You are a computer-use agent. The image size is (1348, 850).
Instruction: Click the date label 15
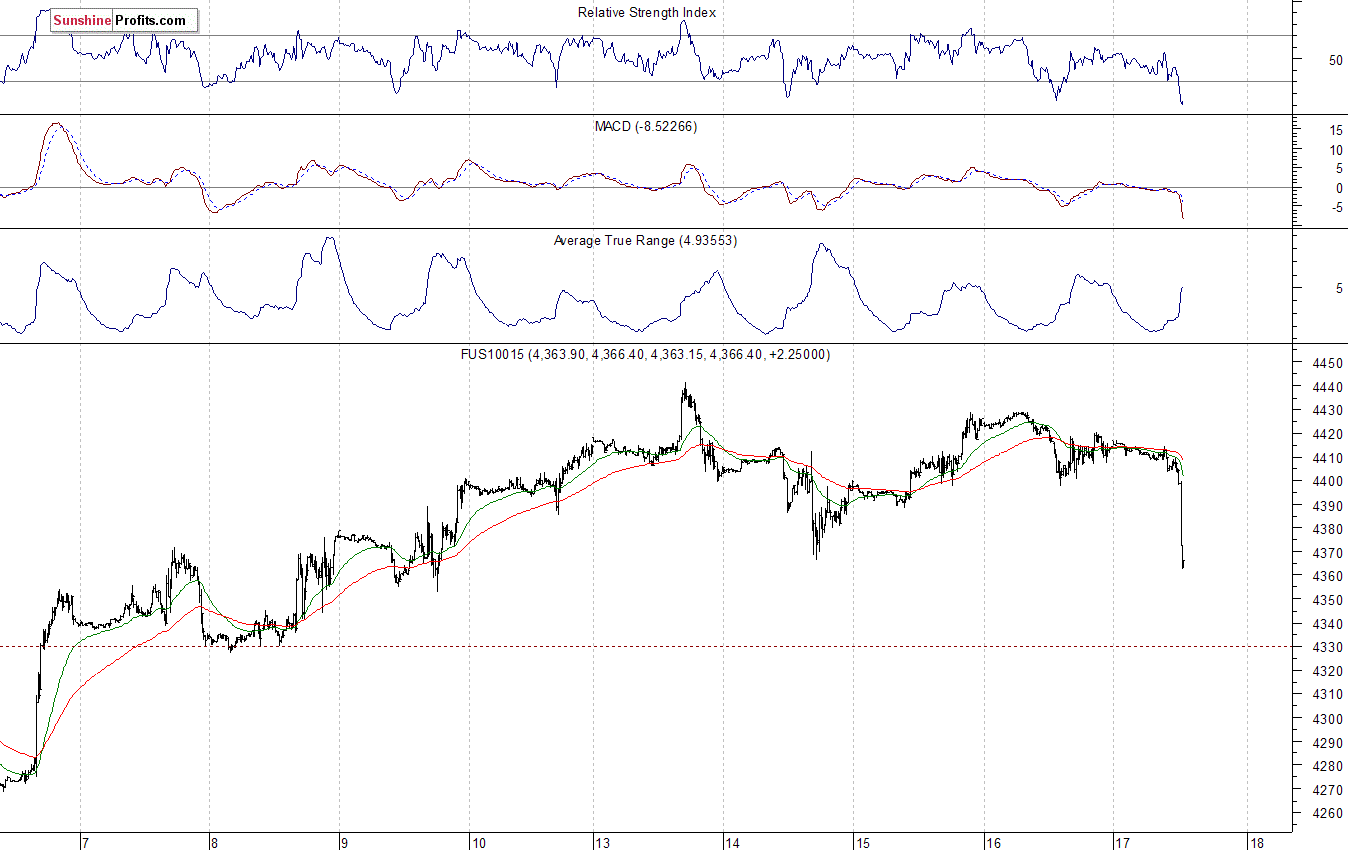coord(863,842)
